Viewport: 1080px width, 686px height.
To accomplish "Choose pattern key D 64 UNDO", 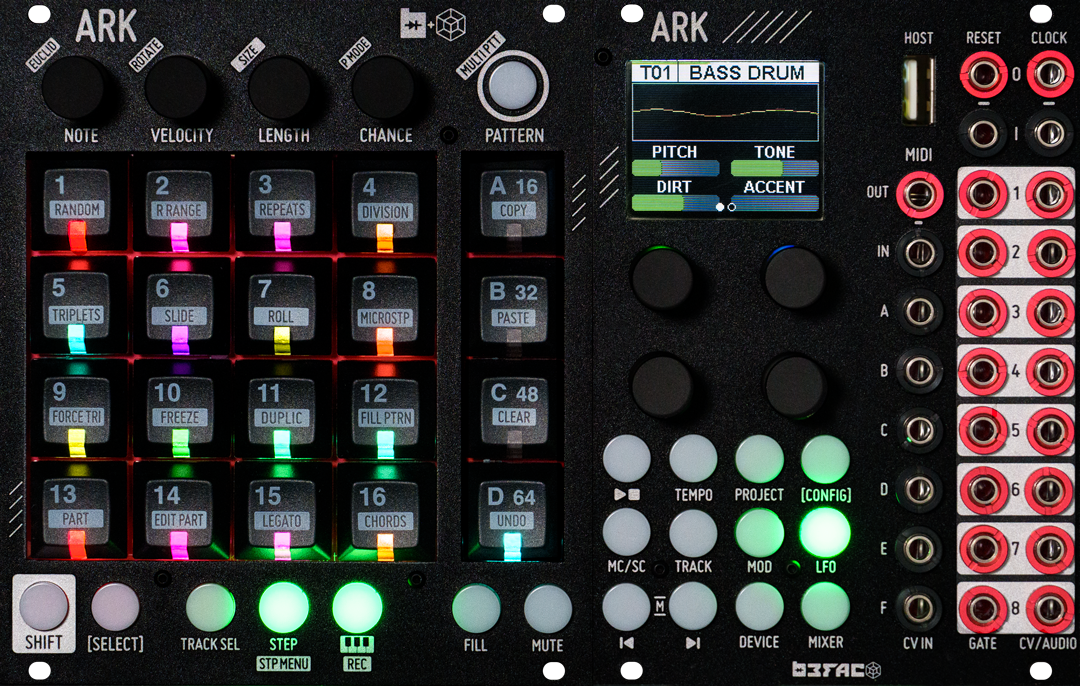I will tap(512, 514).
